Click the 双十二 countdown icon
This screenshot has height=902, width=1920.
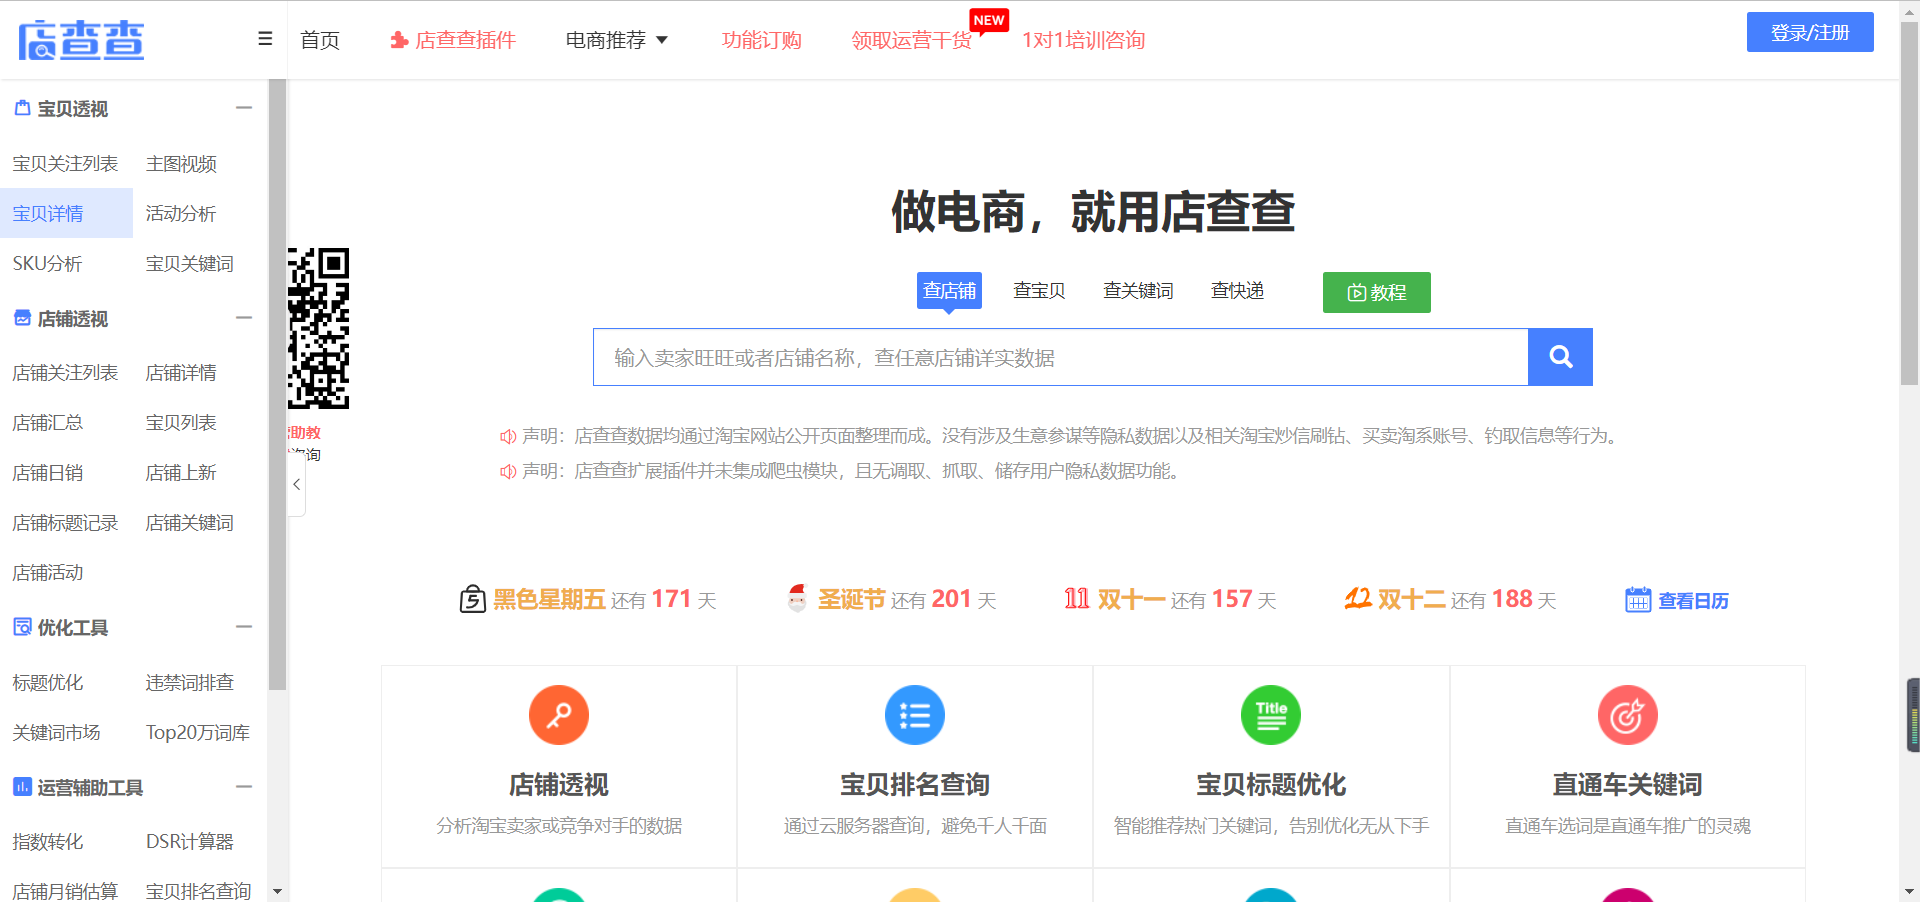1358,599
